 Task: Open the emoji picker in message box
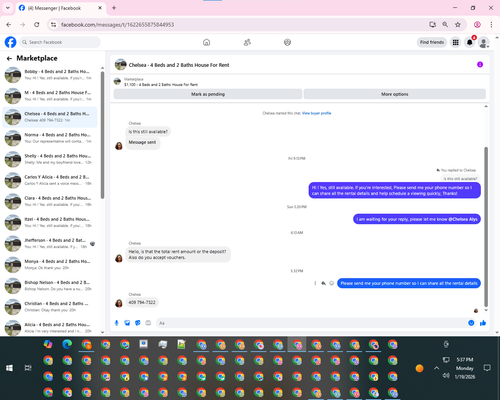point(471,323)
